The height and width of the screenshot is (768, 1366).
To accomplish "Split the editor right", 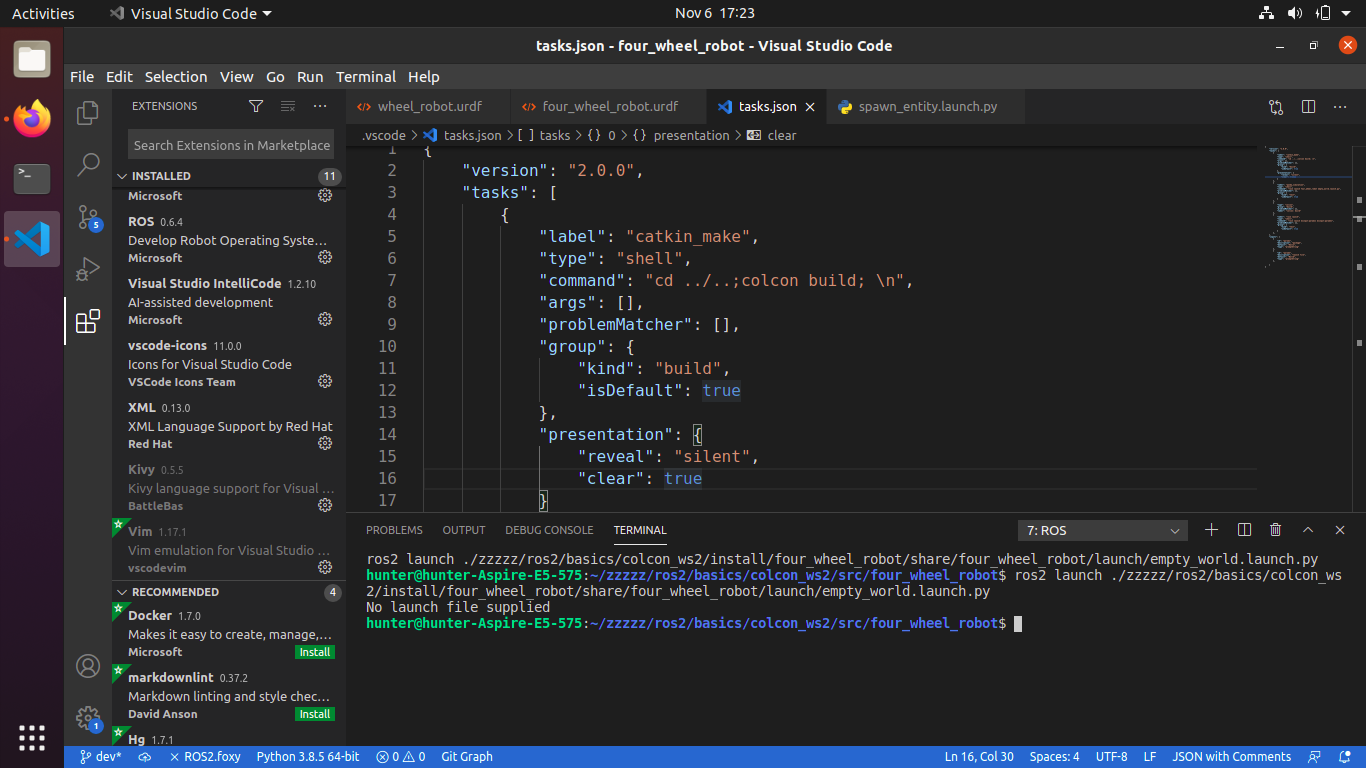I will pyautogui.click(x=1308, y=107).
